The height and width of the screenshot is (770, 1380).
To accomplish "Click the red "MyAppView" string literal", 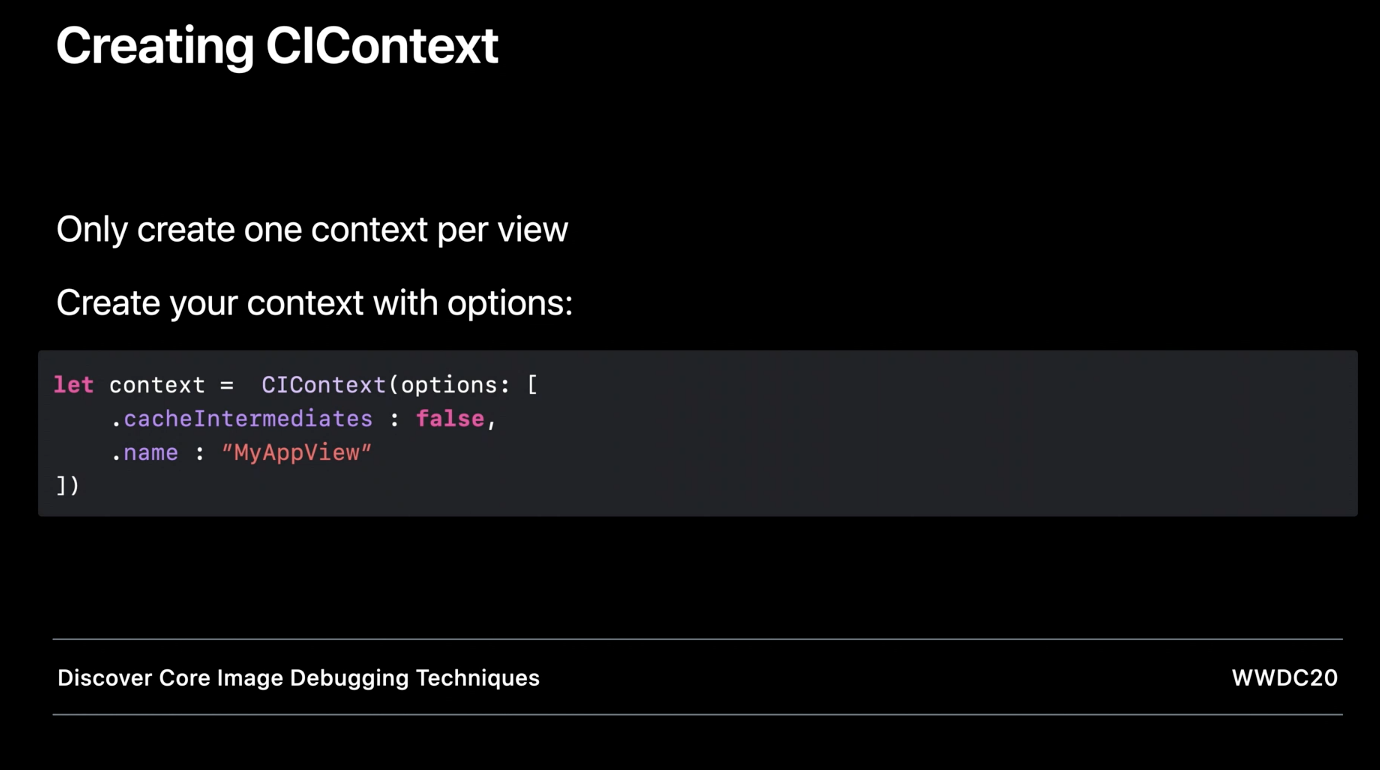I will [297, 453].
